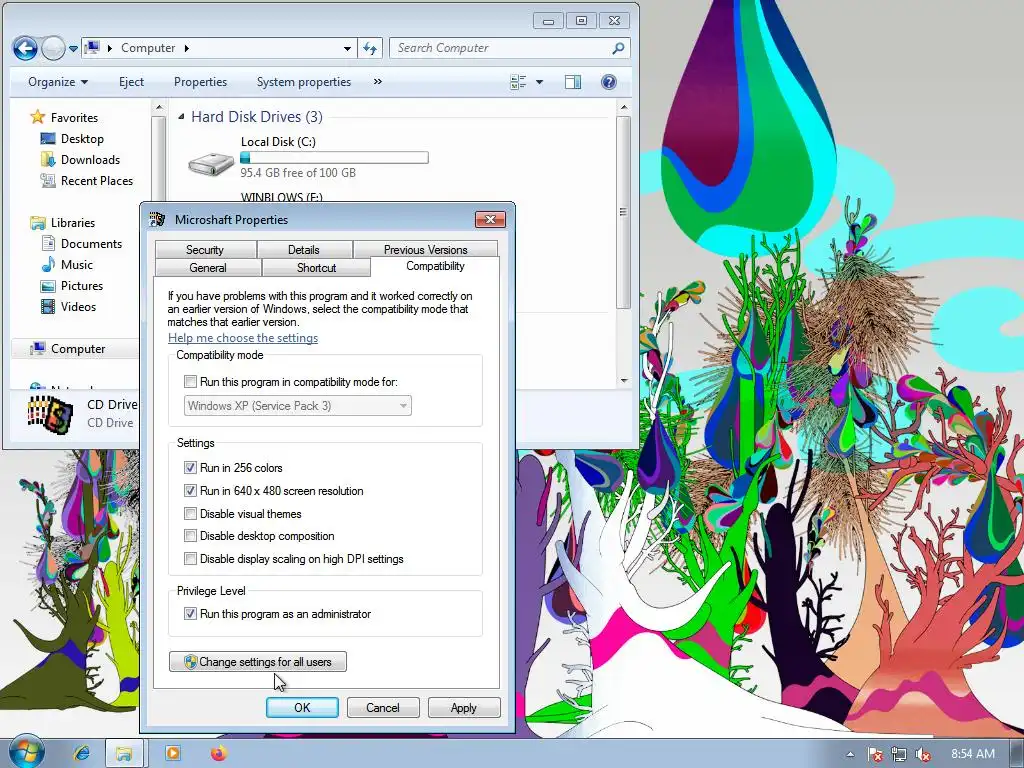Click the computer icon in the address bar
The width and height of the screenshot is (1024, 768).
(x=93, y=48)
